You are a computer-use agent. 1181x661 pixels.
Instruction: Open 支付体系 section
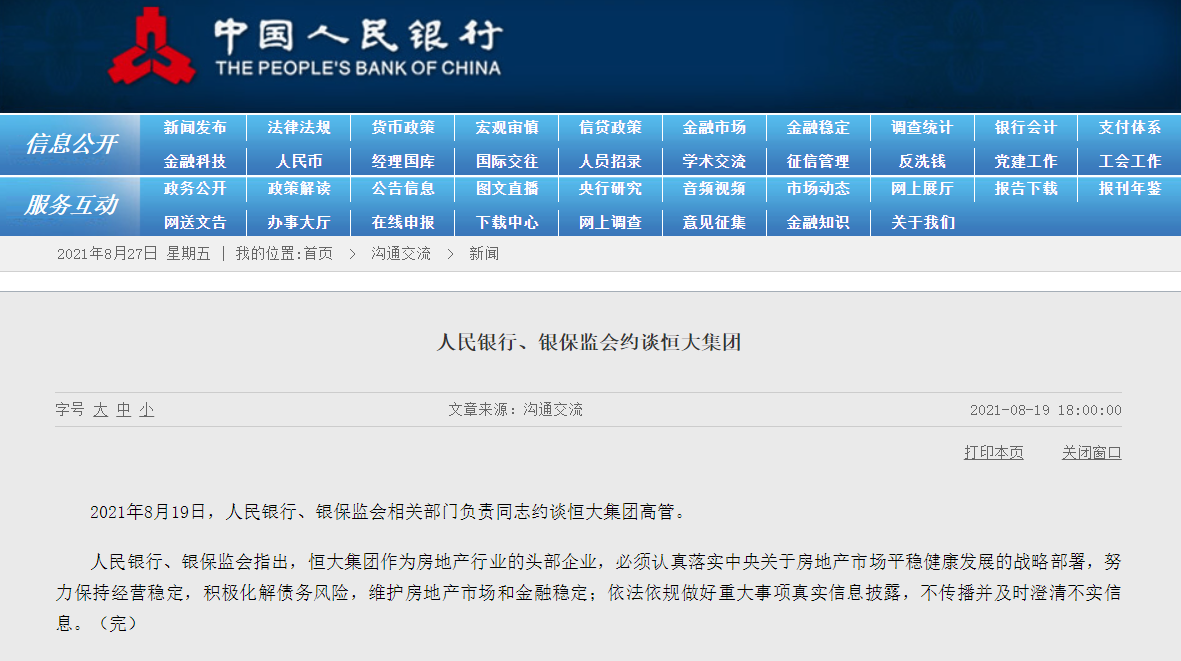(x=1130, y=127)
